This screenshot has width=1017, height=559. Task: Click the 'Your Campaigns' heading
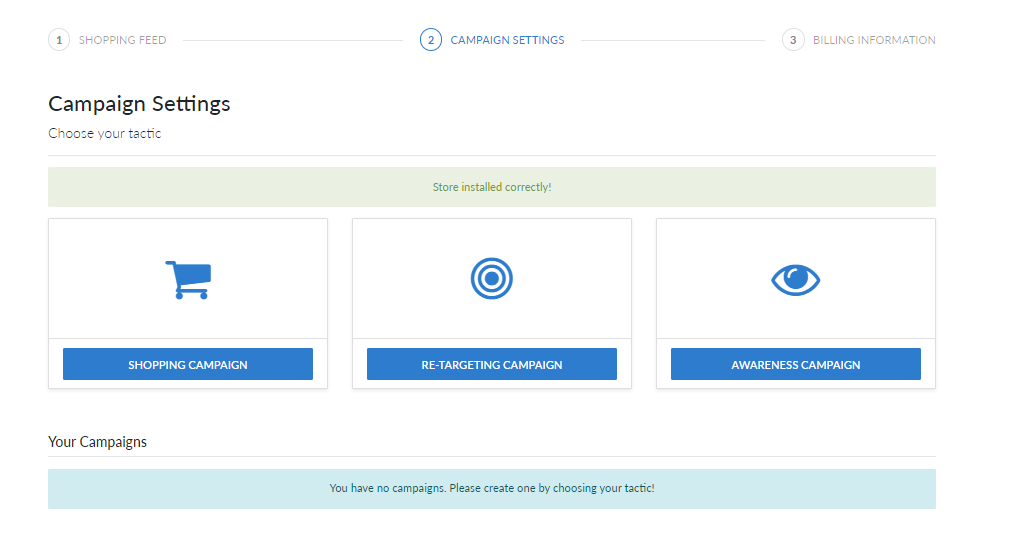tap(97, 442)
